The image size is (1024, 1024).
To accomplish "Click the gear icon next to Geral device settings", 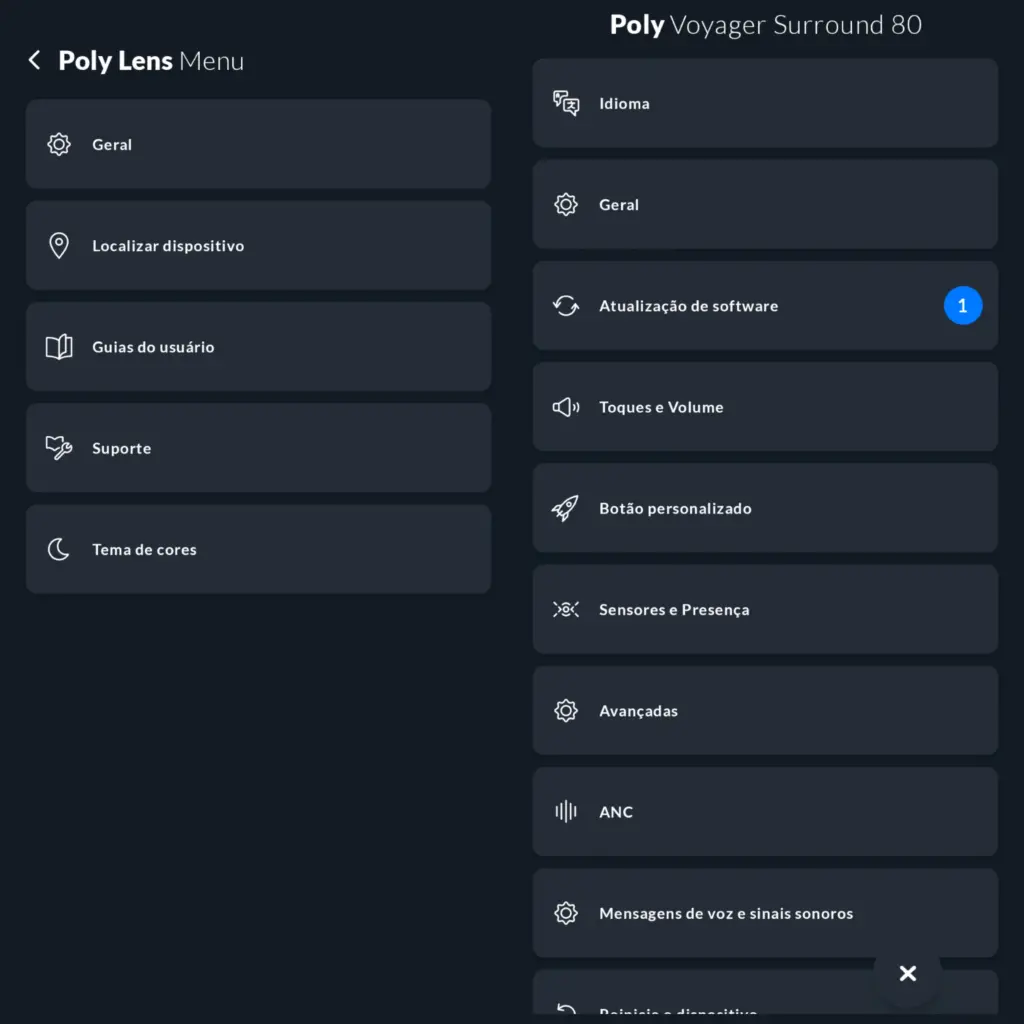I will [x=566, y=204].
